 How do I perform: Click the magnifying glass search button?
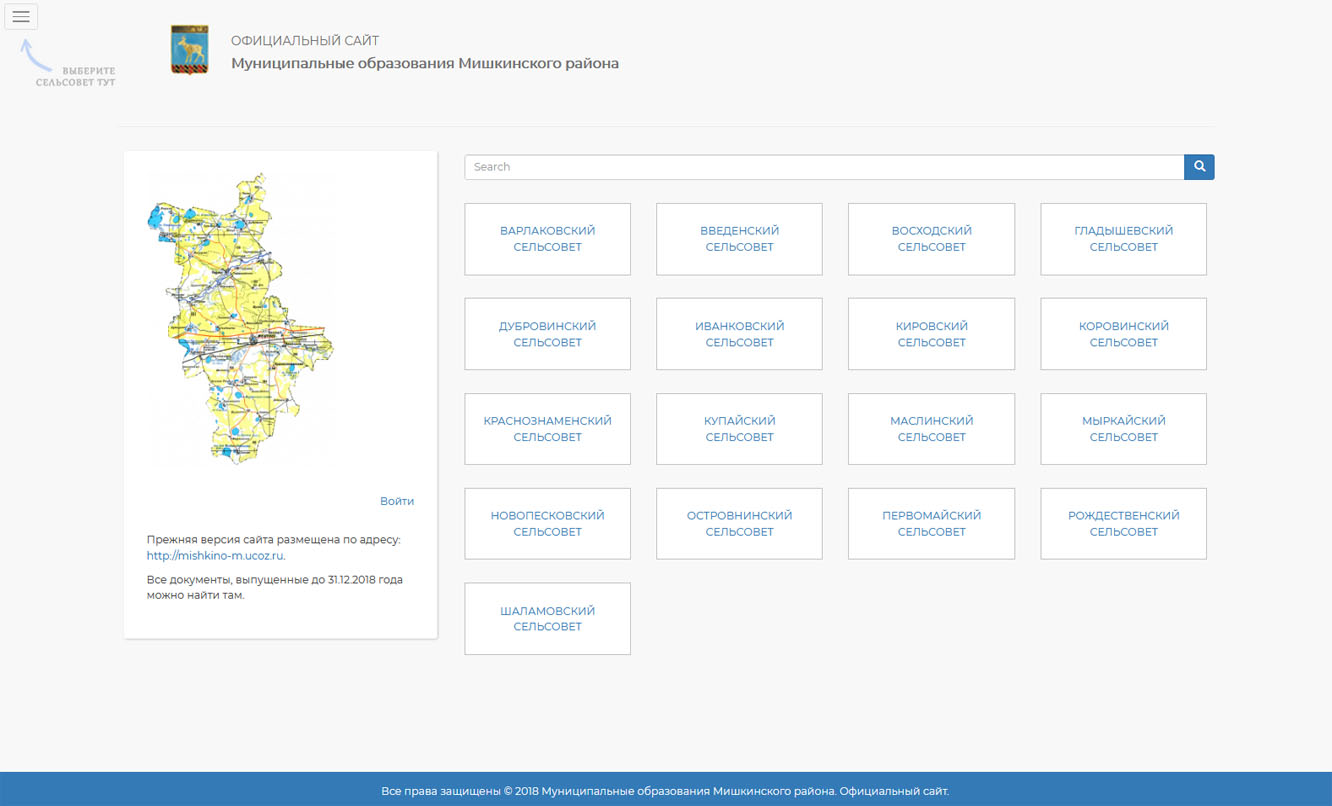[1199, 167]
